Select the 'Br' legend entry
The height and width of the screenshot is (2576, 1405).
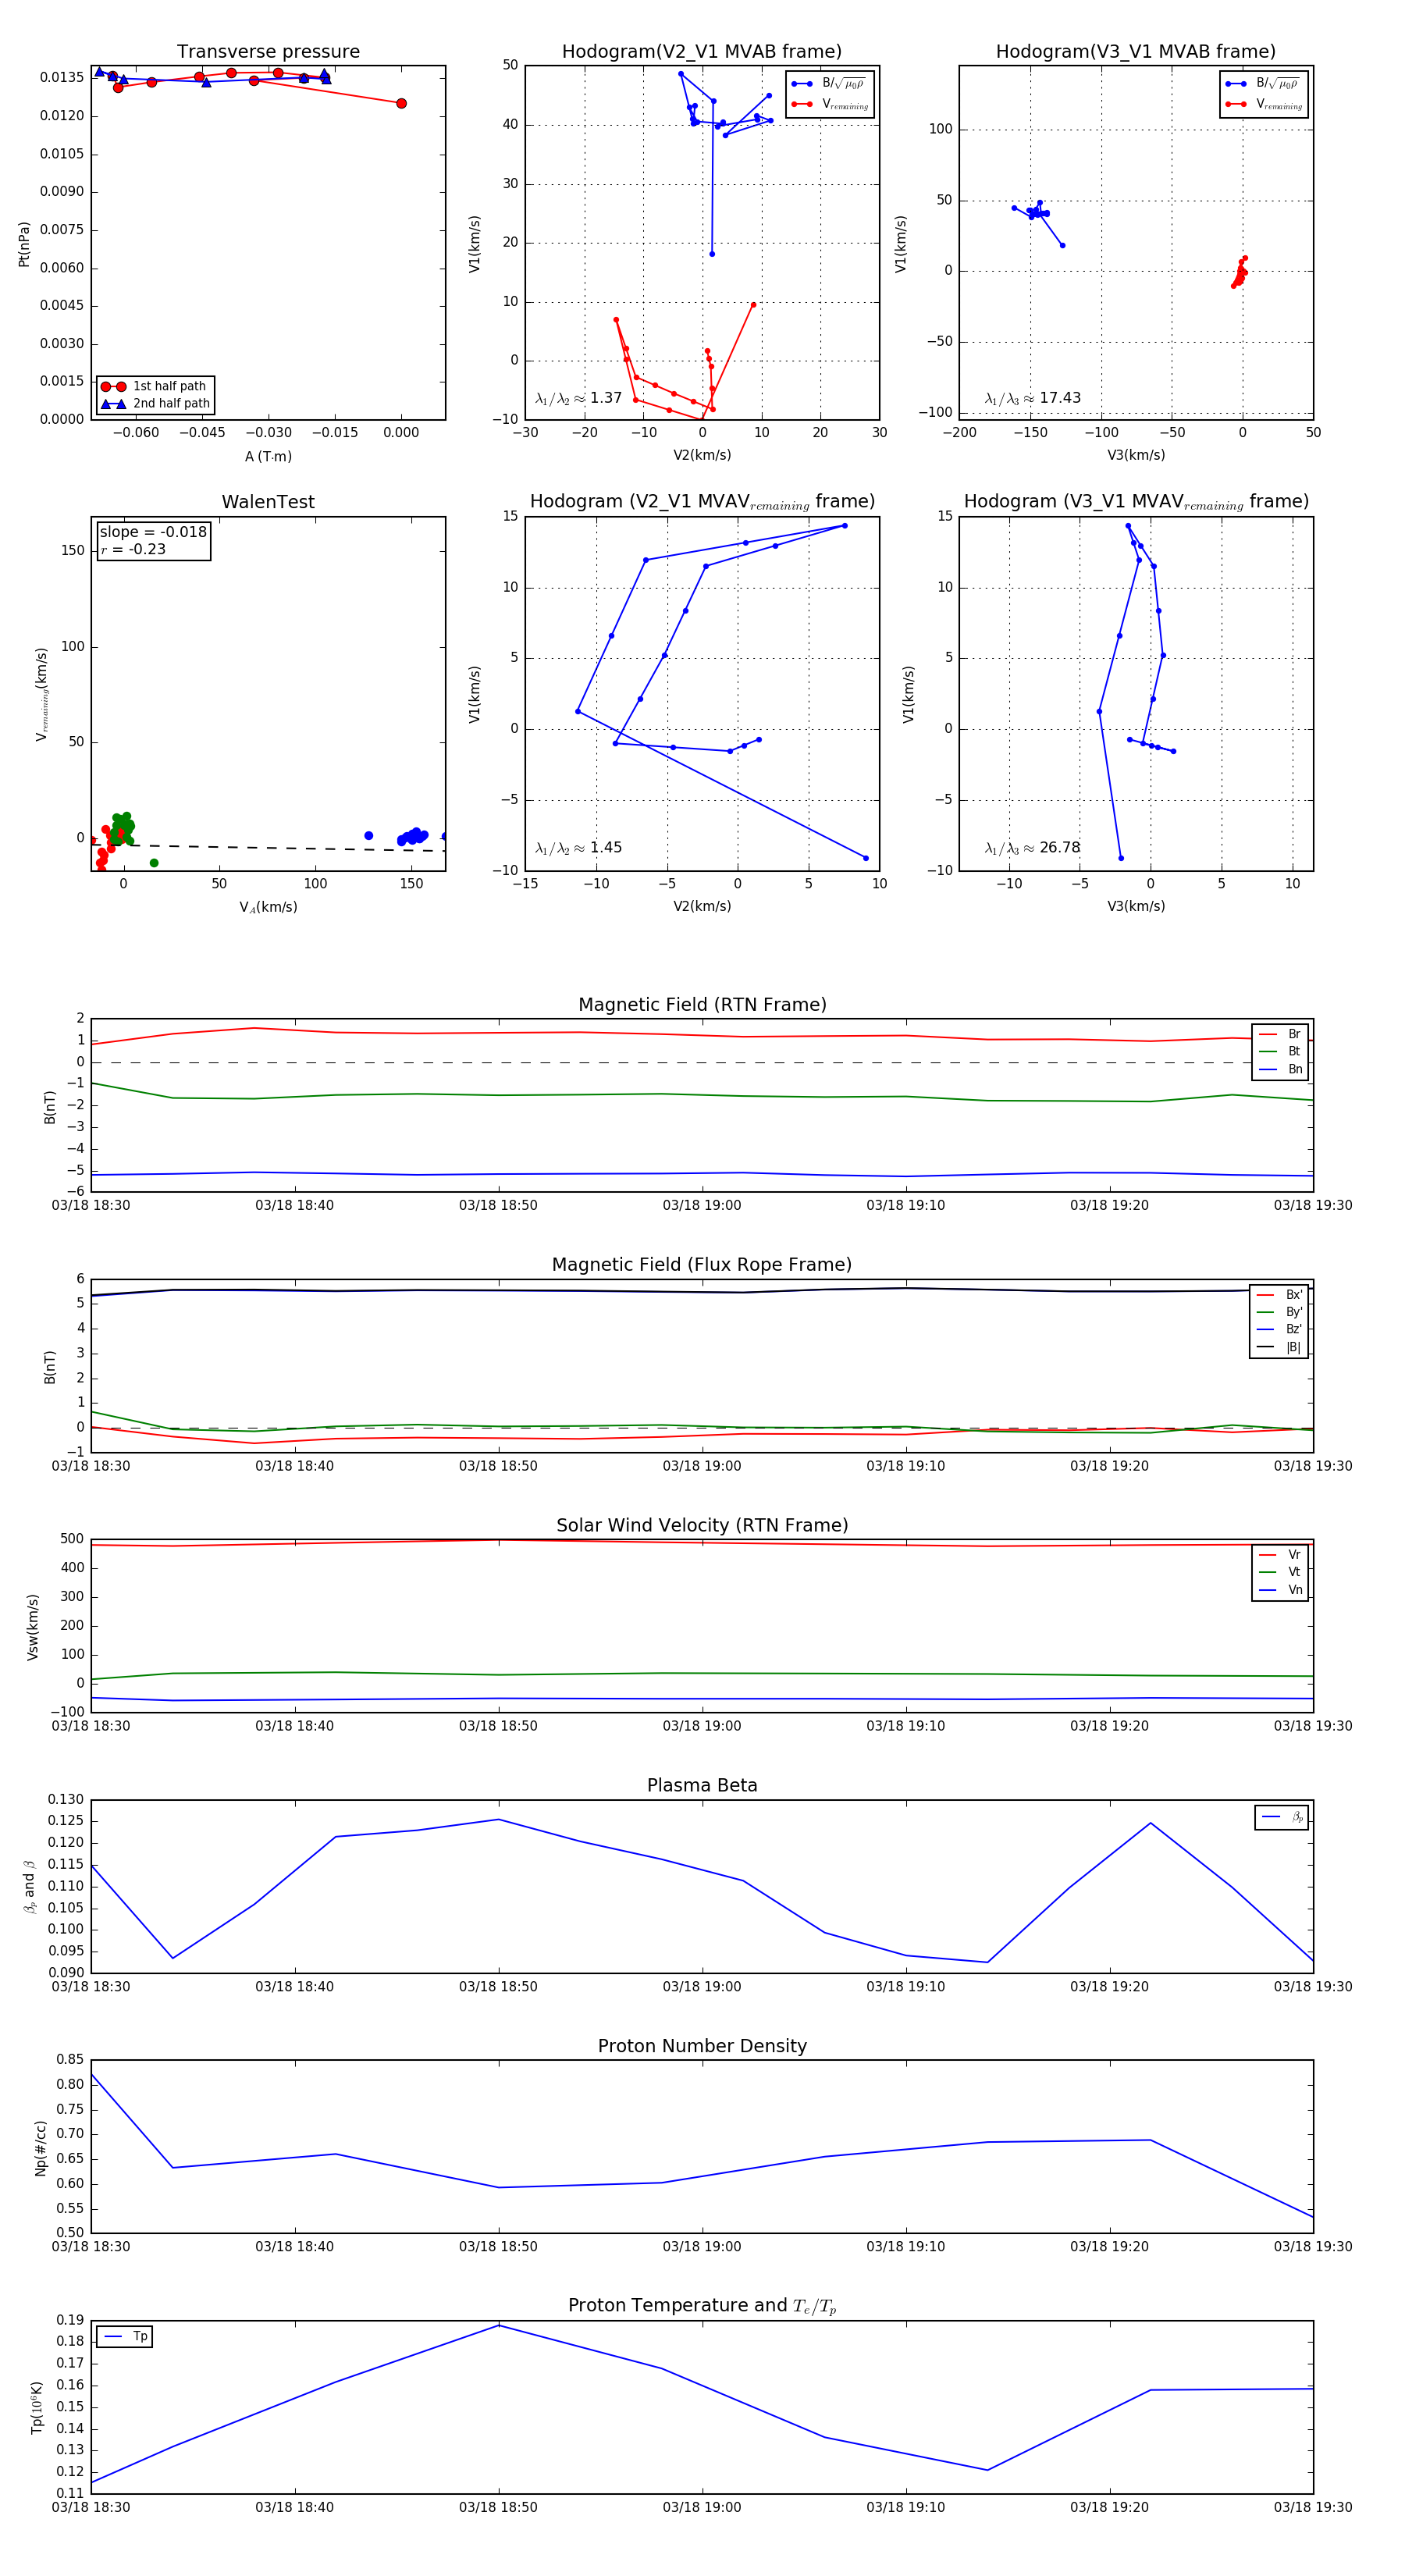(1280, 1034)
